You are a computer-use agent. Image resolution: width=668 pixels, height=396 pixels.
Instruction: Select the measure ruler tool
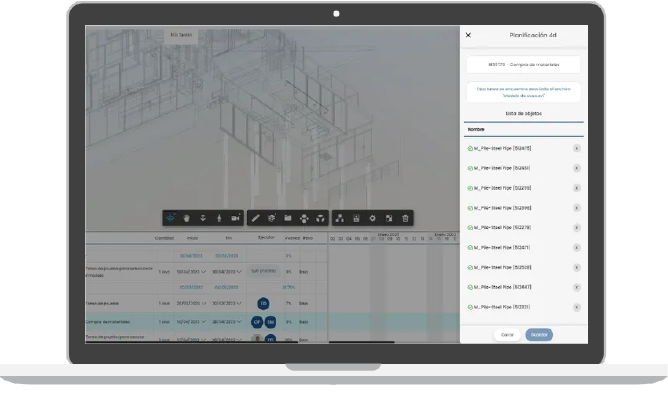(x=255, y=218)
